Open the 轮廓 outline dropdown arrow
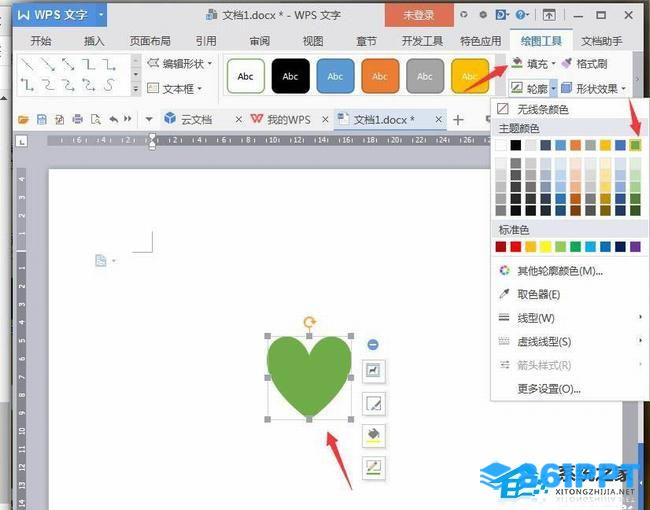Viewport: 650px width, 510px height. [x=553, y=88]
